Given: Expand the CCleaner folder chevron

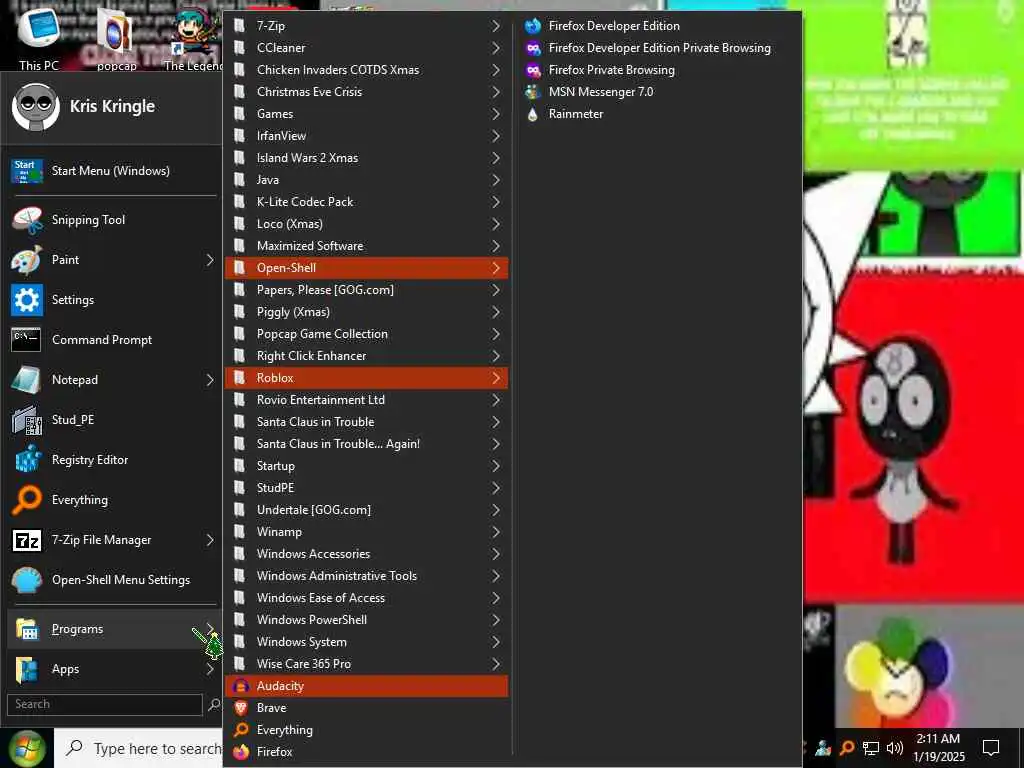Looking at the screenshot, I should coord(496,48).
